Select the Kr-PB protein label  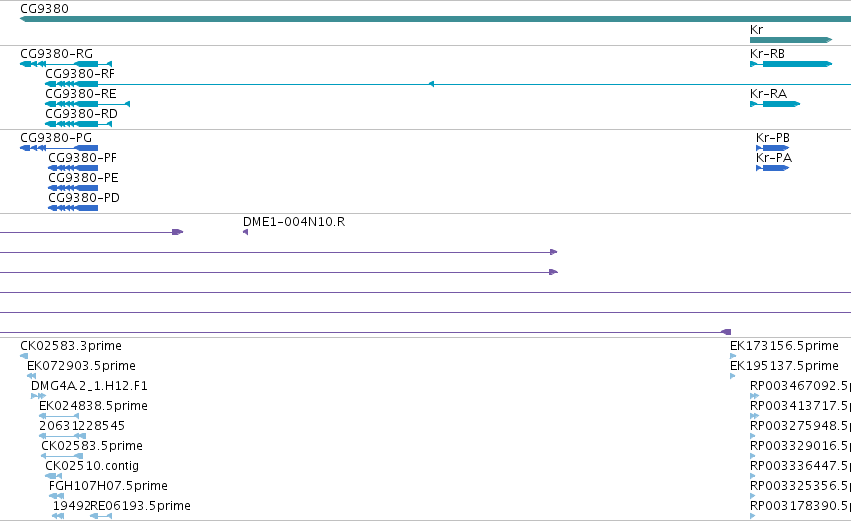tap(773, 138)
